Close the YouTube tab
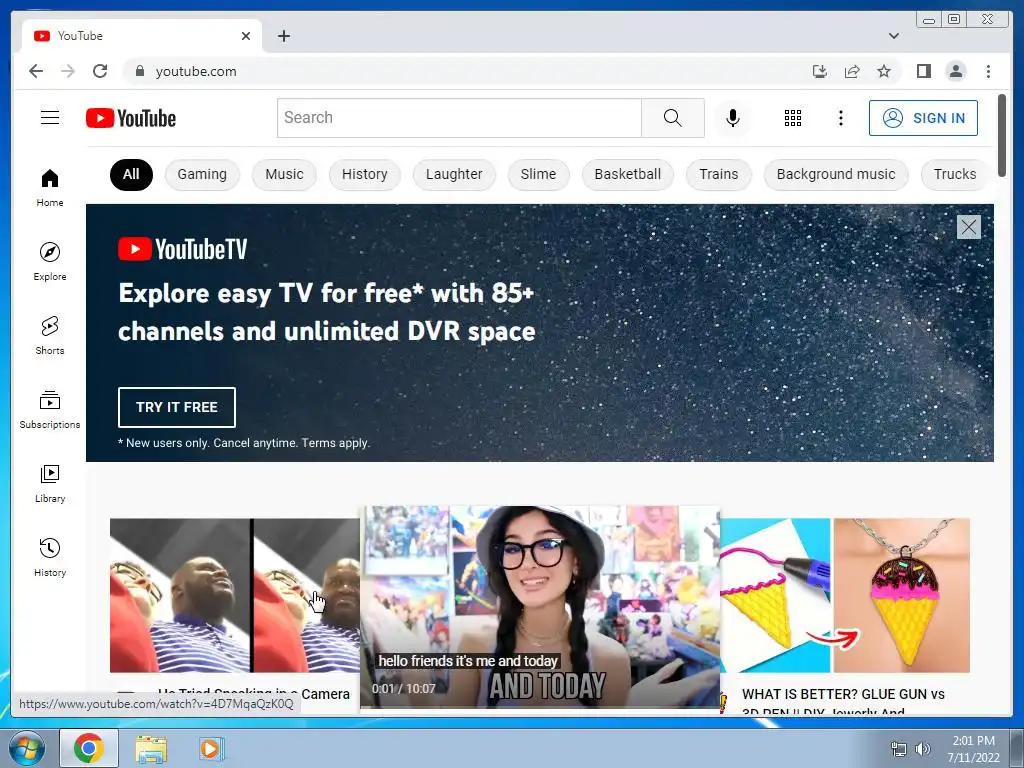 coord(246,36)
